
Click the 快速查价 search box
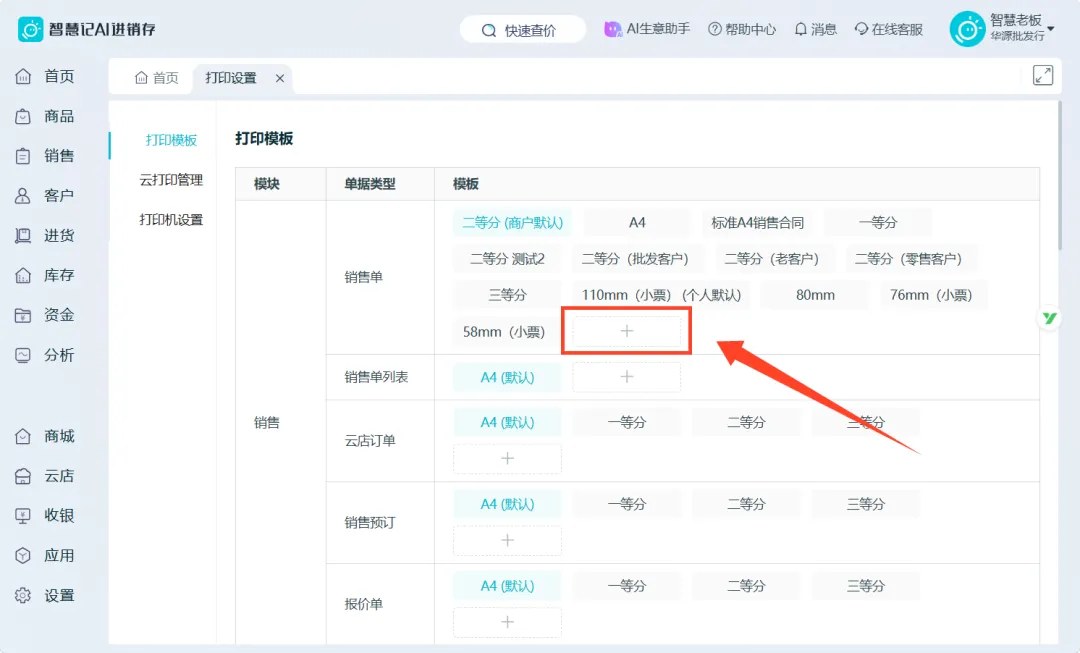523,30
